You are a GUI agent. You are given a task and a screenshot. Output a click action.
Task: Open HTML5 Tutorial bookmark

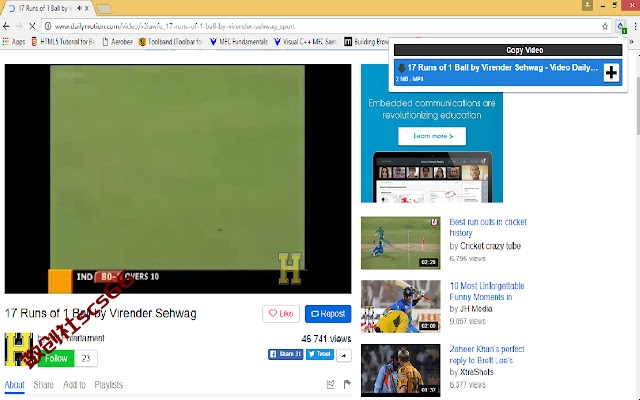[x=62, y=42]
